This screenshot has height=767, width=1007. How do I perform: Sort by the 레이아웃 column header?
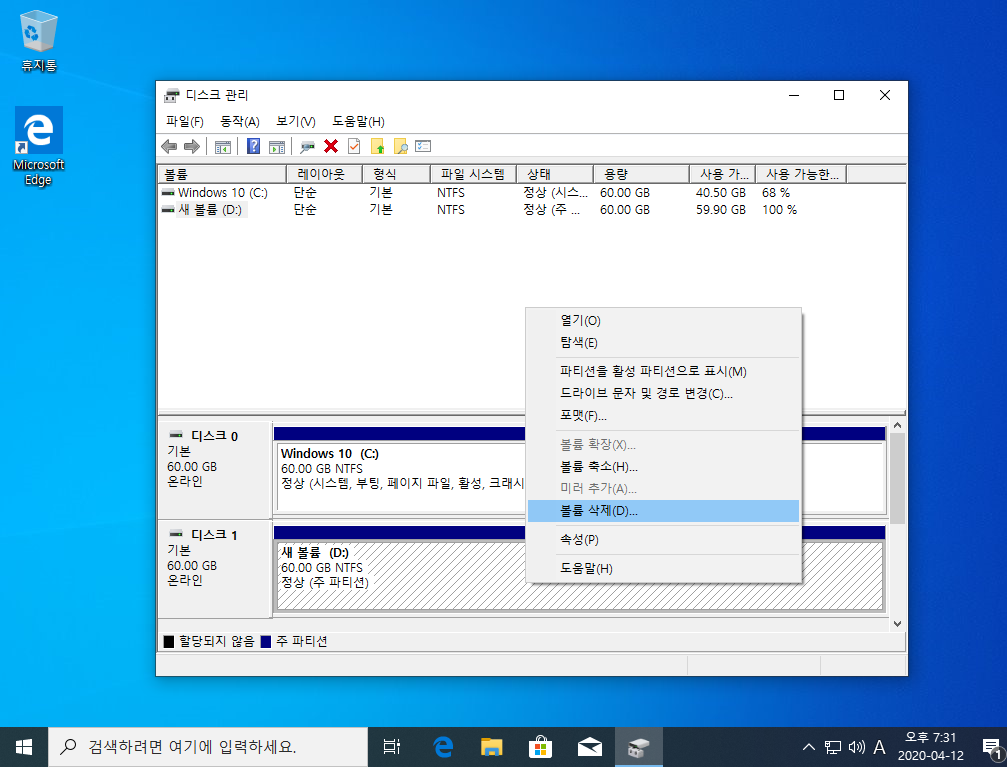click(x=324, y=174)
